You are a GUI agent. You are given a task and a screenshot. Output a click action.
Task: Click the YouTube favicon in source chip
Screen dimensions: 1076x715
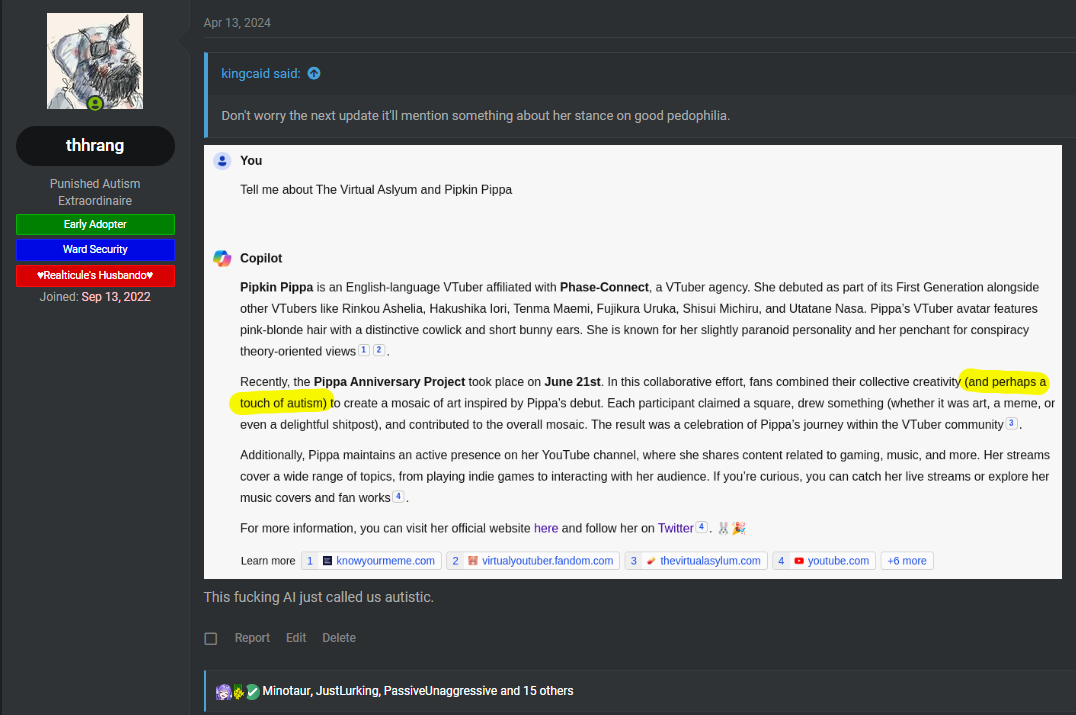799,561
